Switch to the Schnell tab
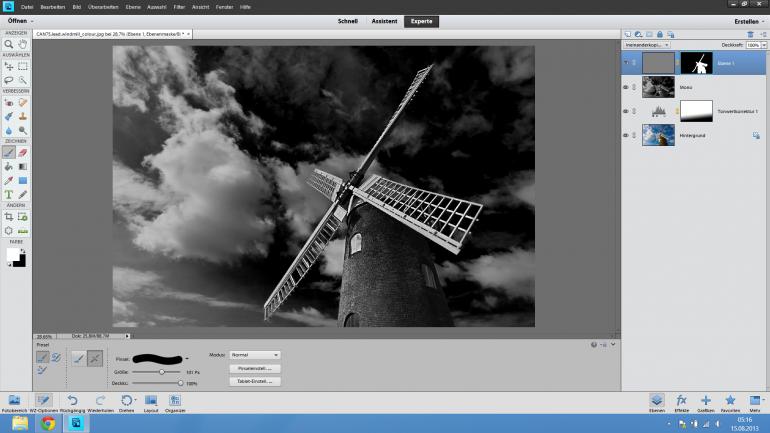 [x=348, y=22]
